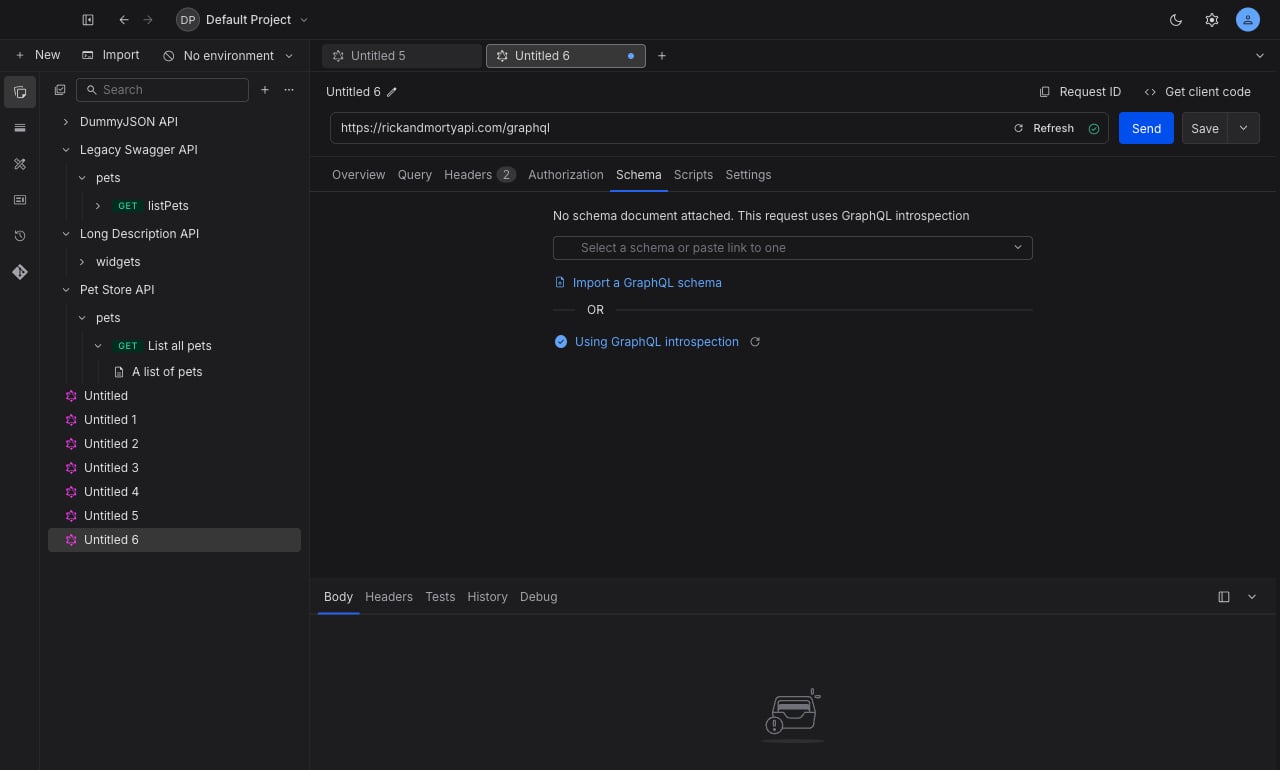Go forward with the right arrow
The image size is (1280, 770).
pos(148,20)
